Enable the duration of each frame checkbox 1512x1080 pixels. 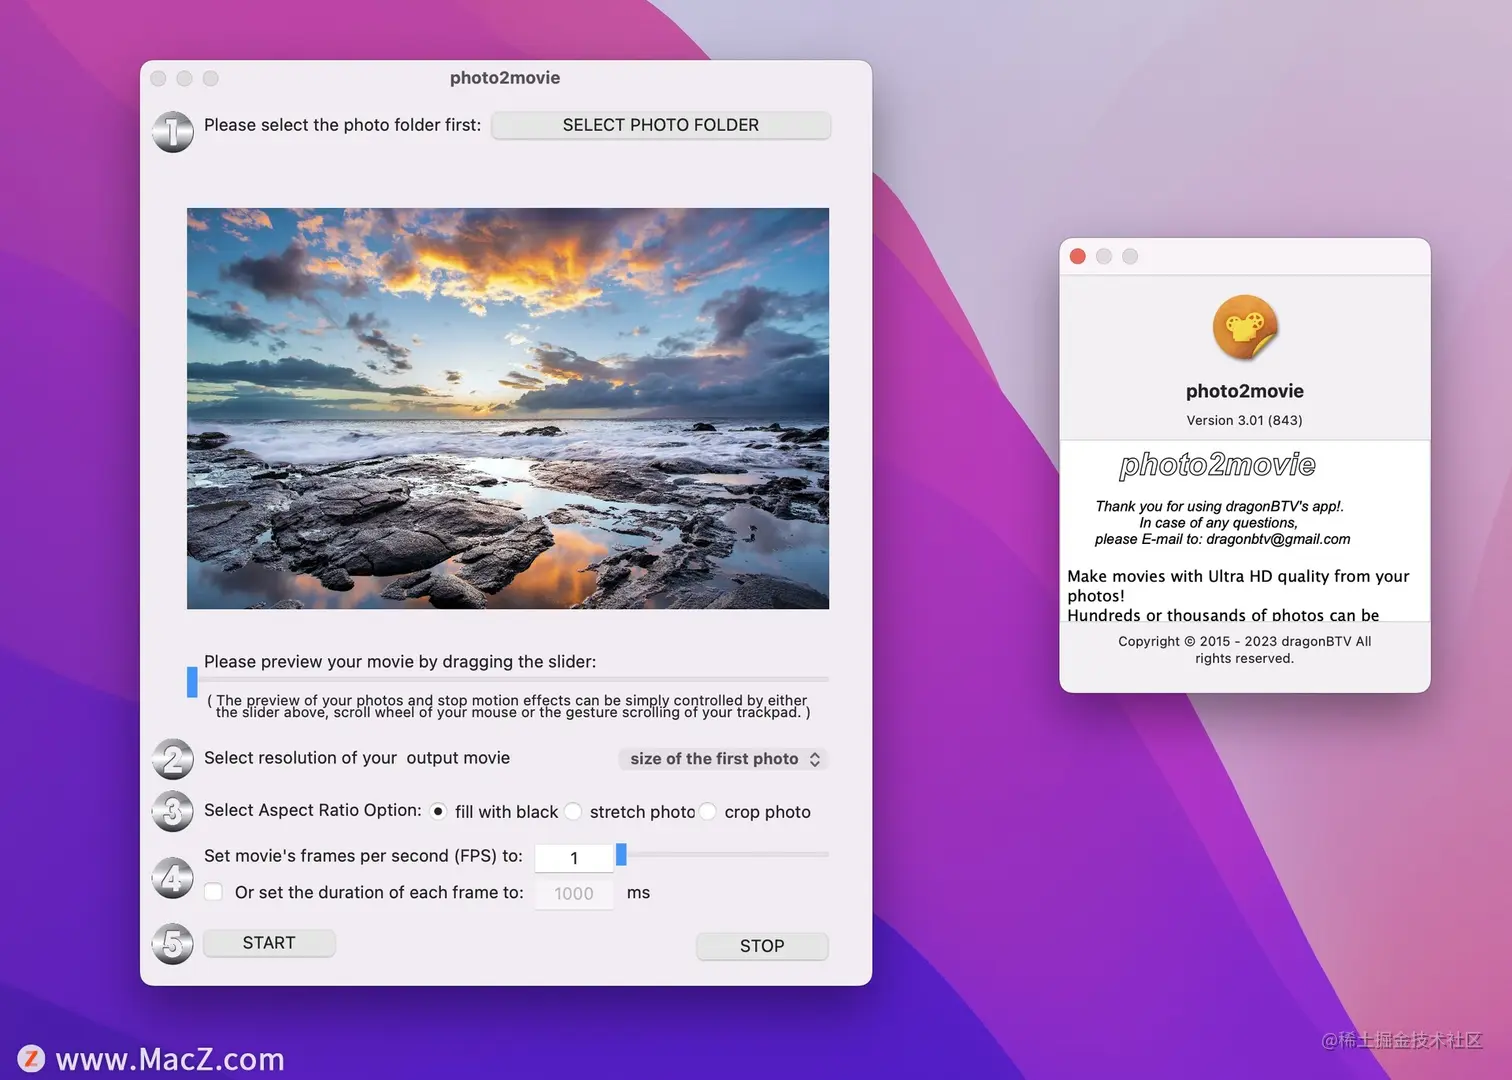coord(214,892)
